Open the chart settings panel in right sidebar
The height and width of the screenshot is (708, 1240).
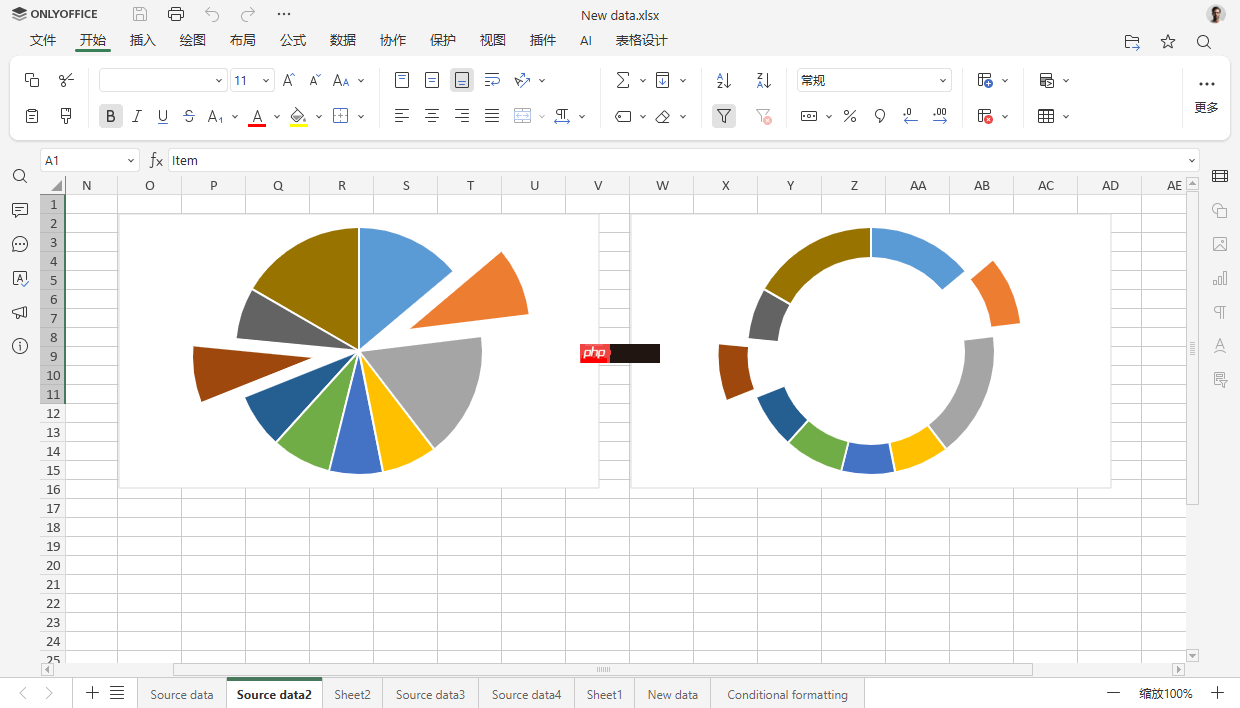point(1219,278)
